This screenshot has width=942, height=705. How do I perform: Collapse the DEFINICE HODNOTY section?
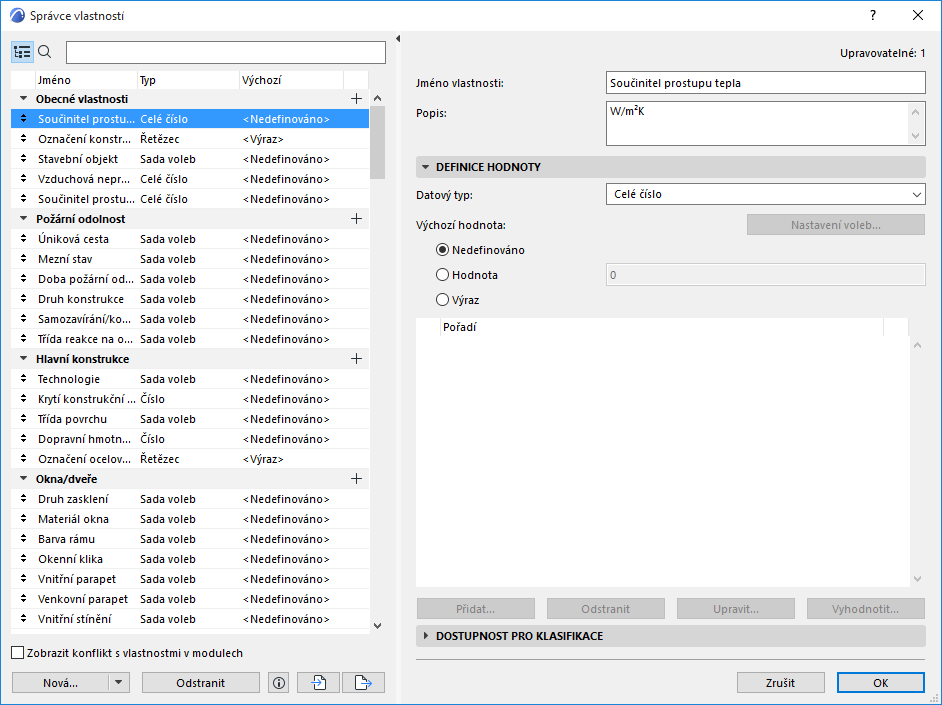click(x=425, y=167)
